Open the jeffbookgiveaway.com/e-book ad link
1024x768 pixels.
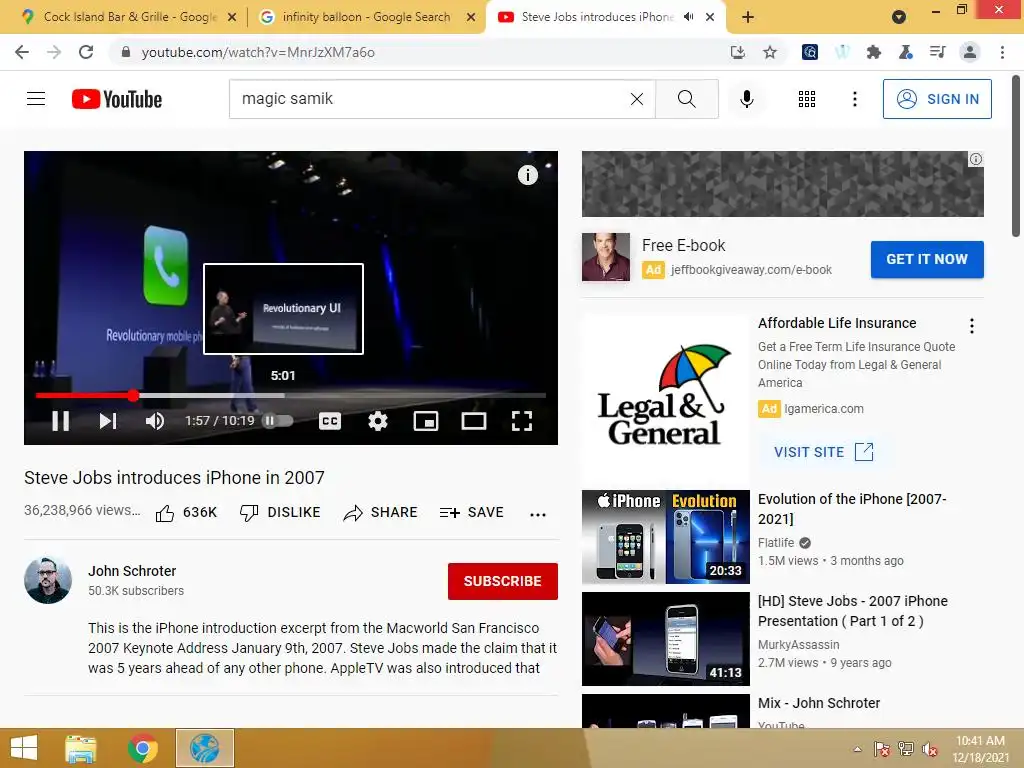751,270
